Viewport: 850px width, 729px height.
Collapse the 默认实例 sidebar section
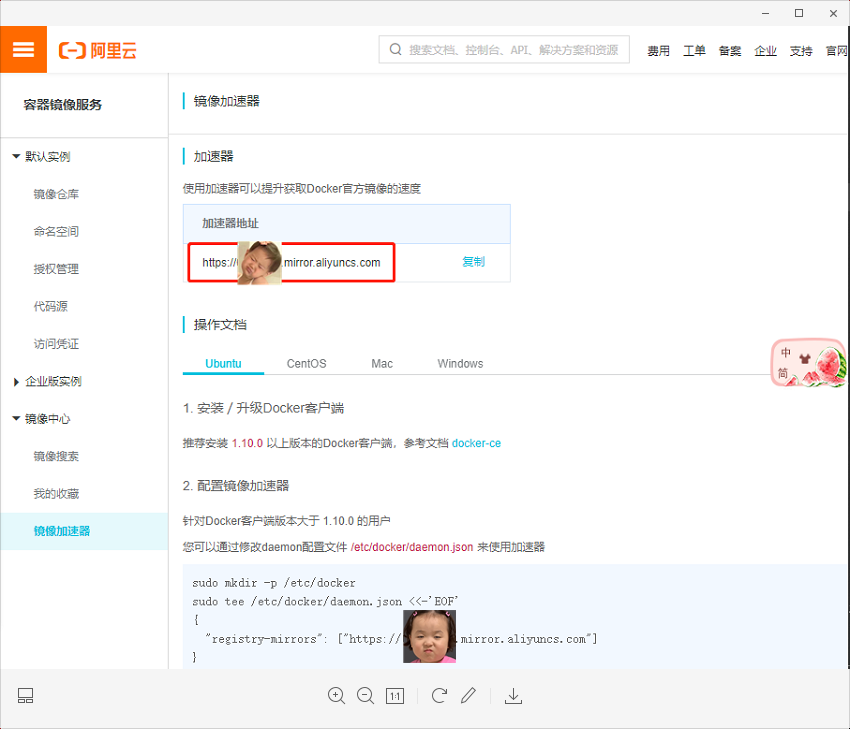(x=47, y=155)
